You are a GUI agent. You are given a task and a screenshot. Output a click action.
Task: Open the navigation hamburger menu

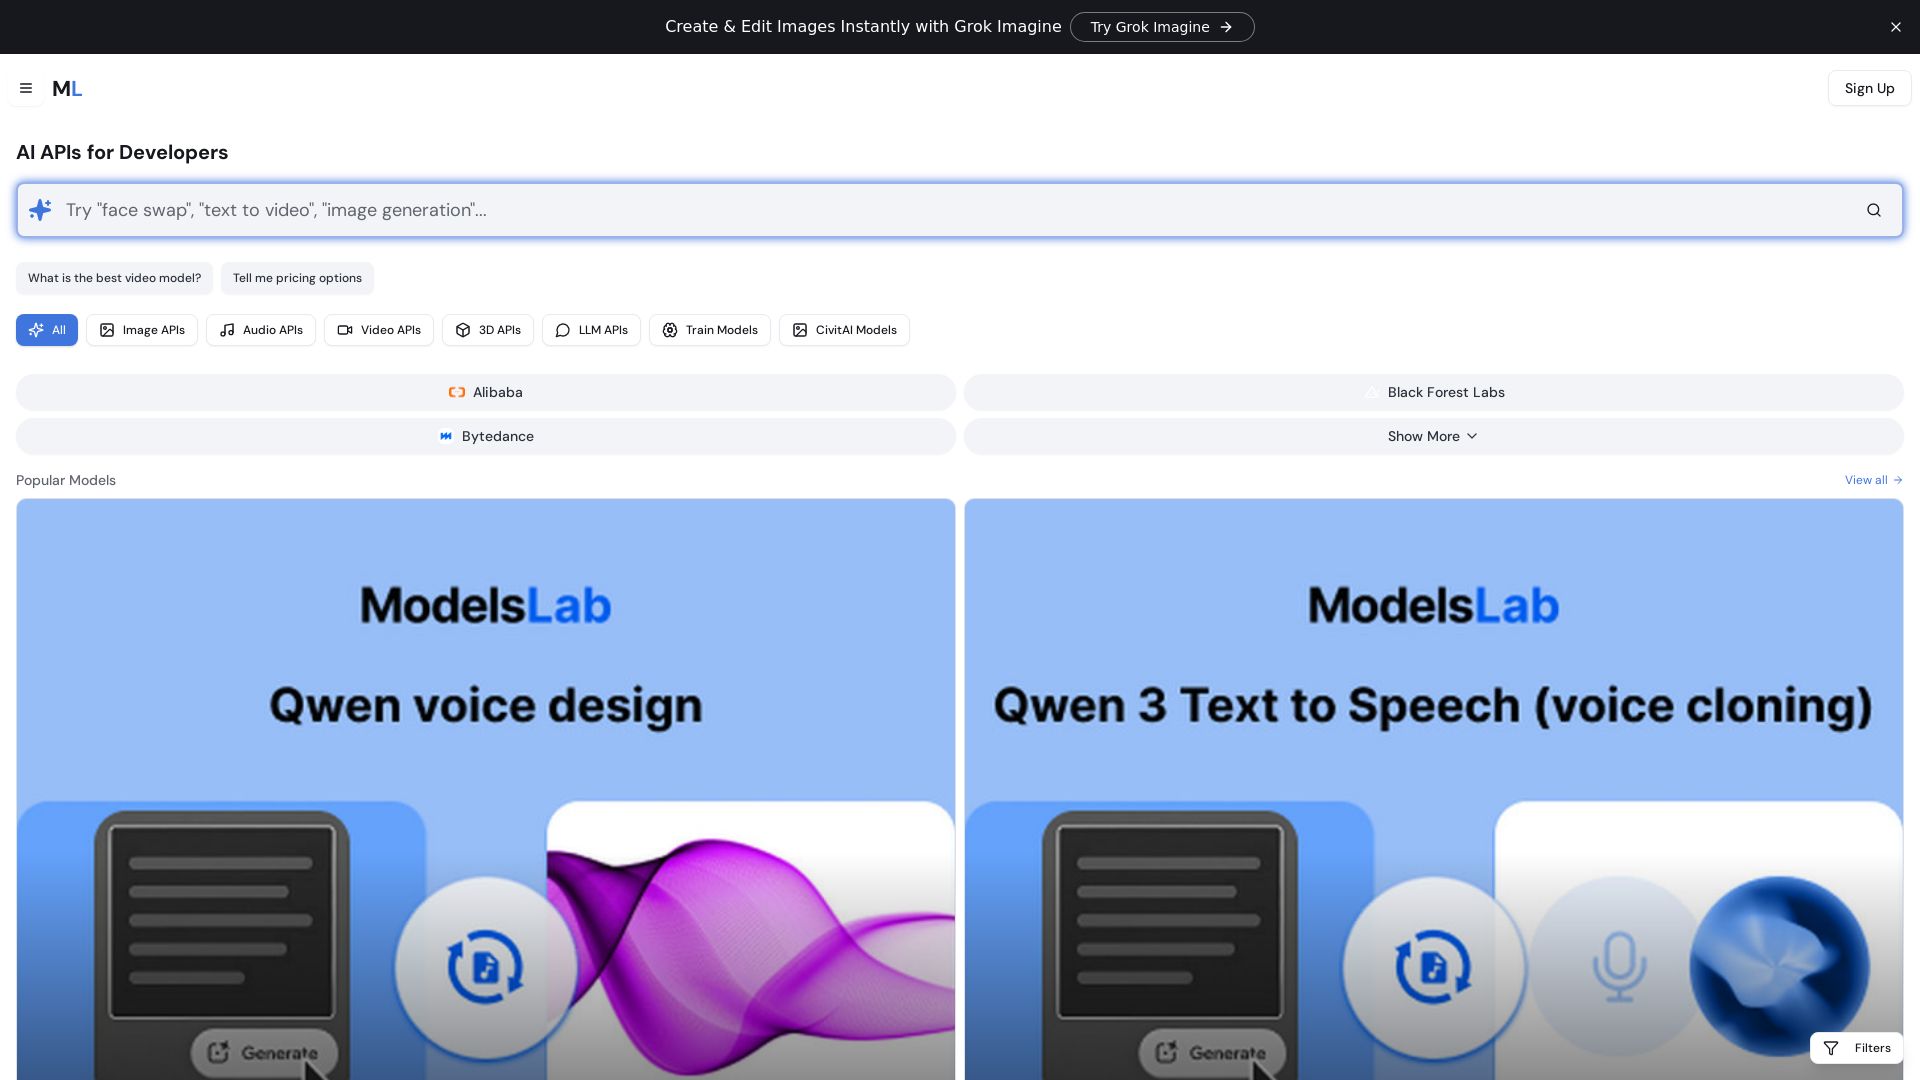26,88
